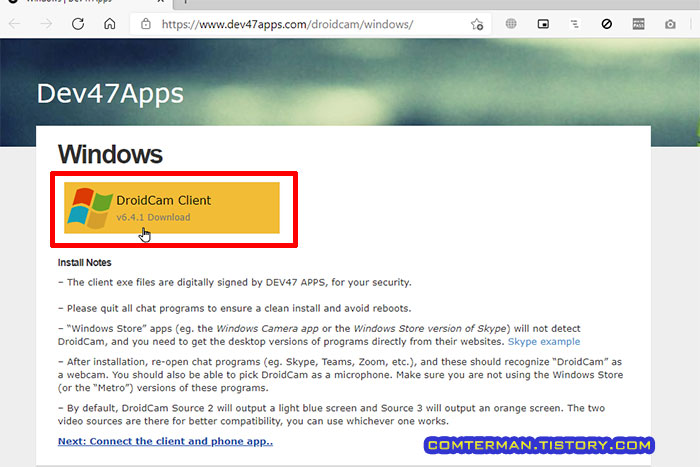Viewport: 700px width, 467px height.
Task: Open the list-lines toolbar icon
Action: coord(575,24)
